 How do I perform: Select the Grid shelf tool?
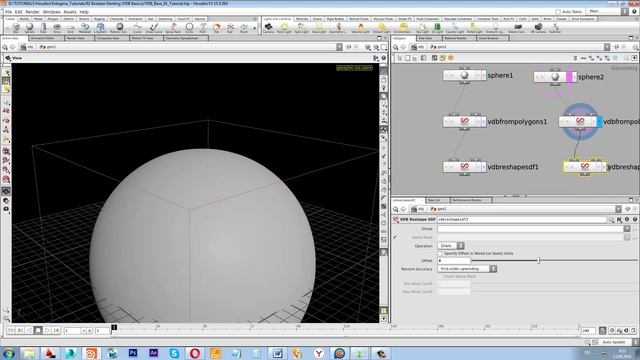point(70,28)
